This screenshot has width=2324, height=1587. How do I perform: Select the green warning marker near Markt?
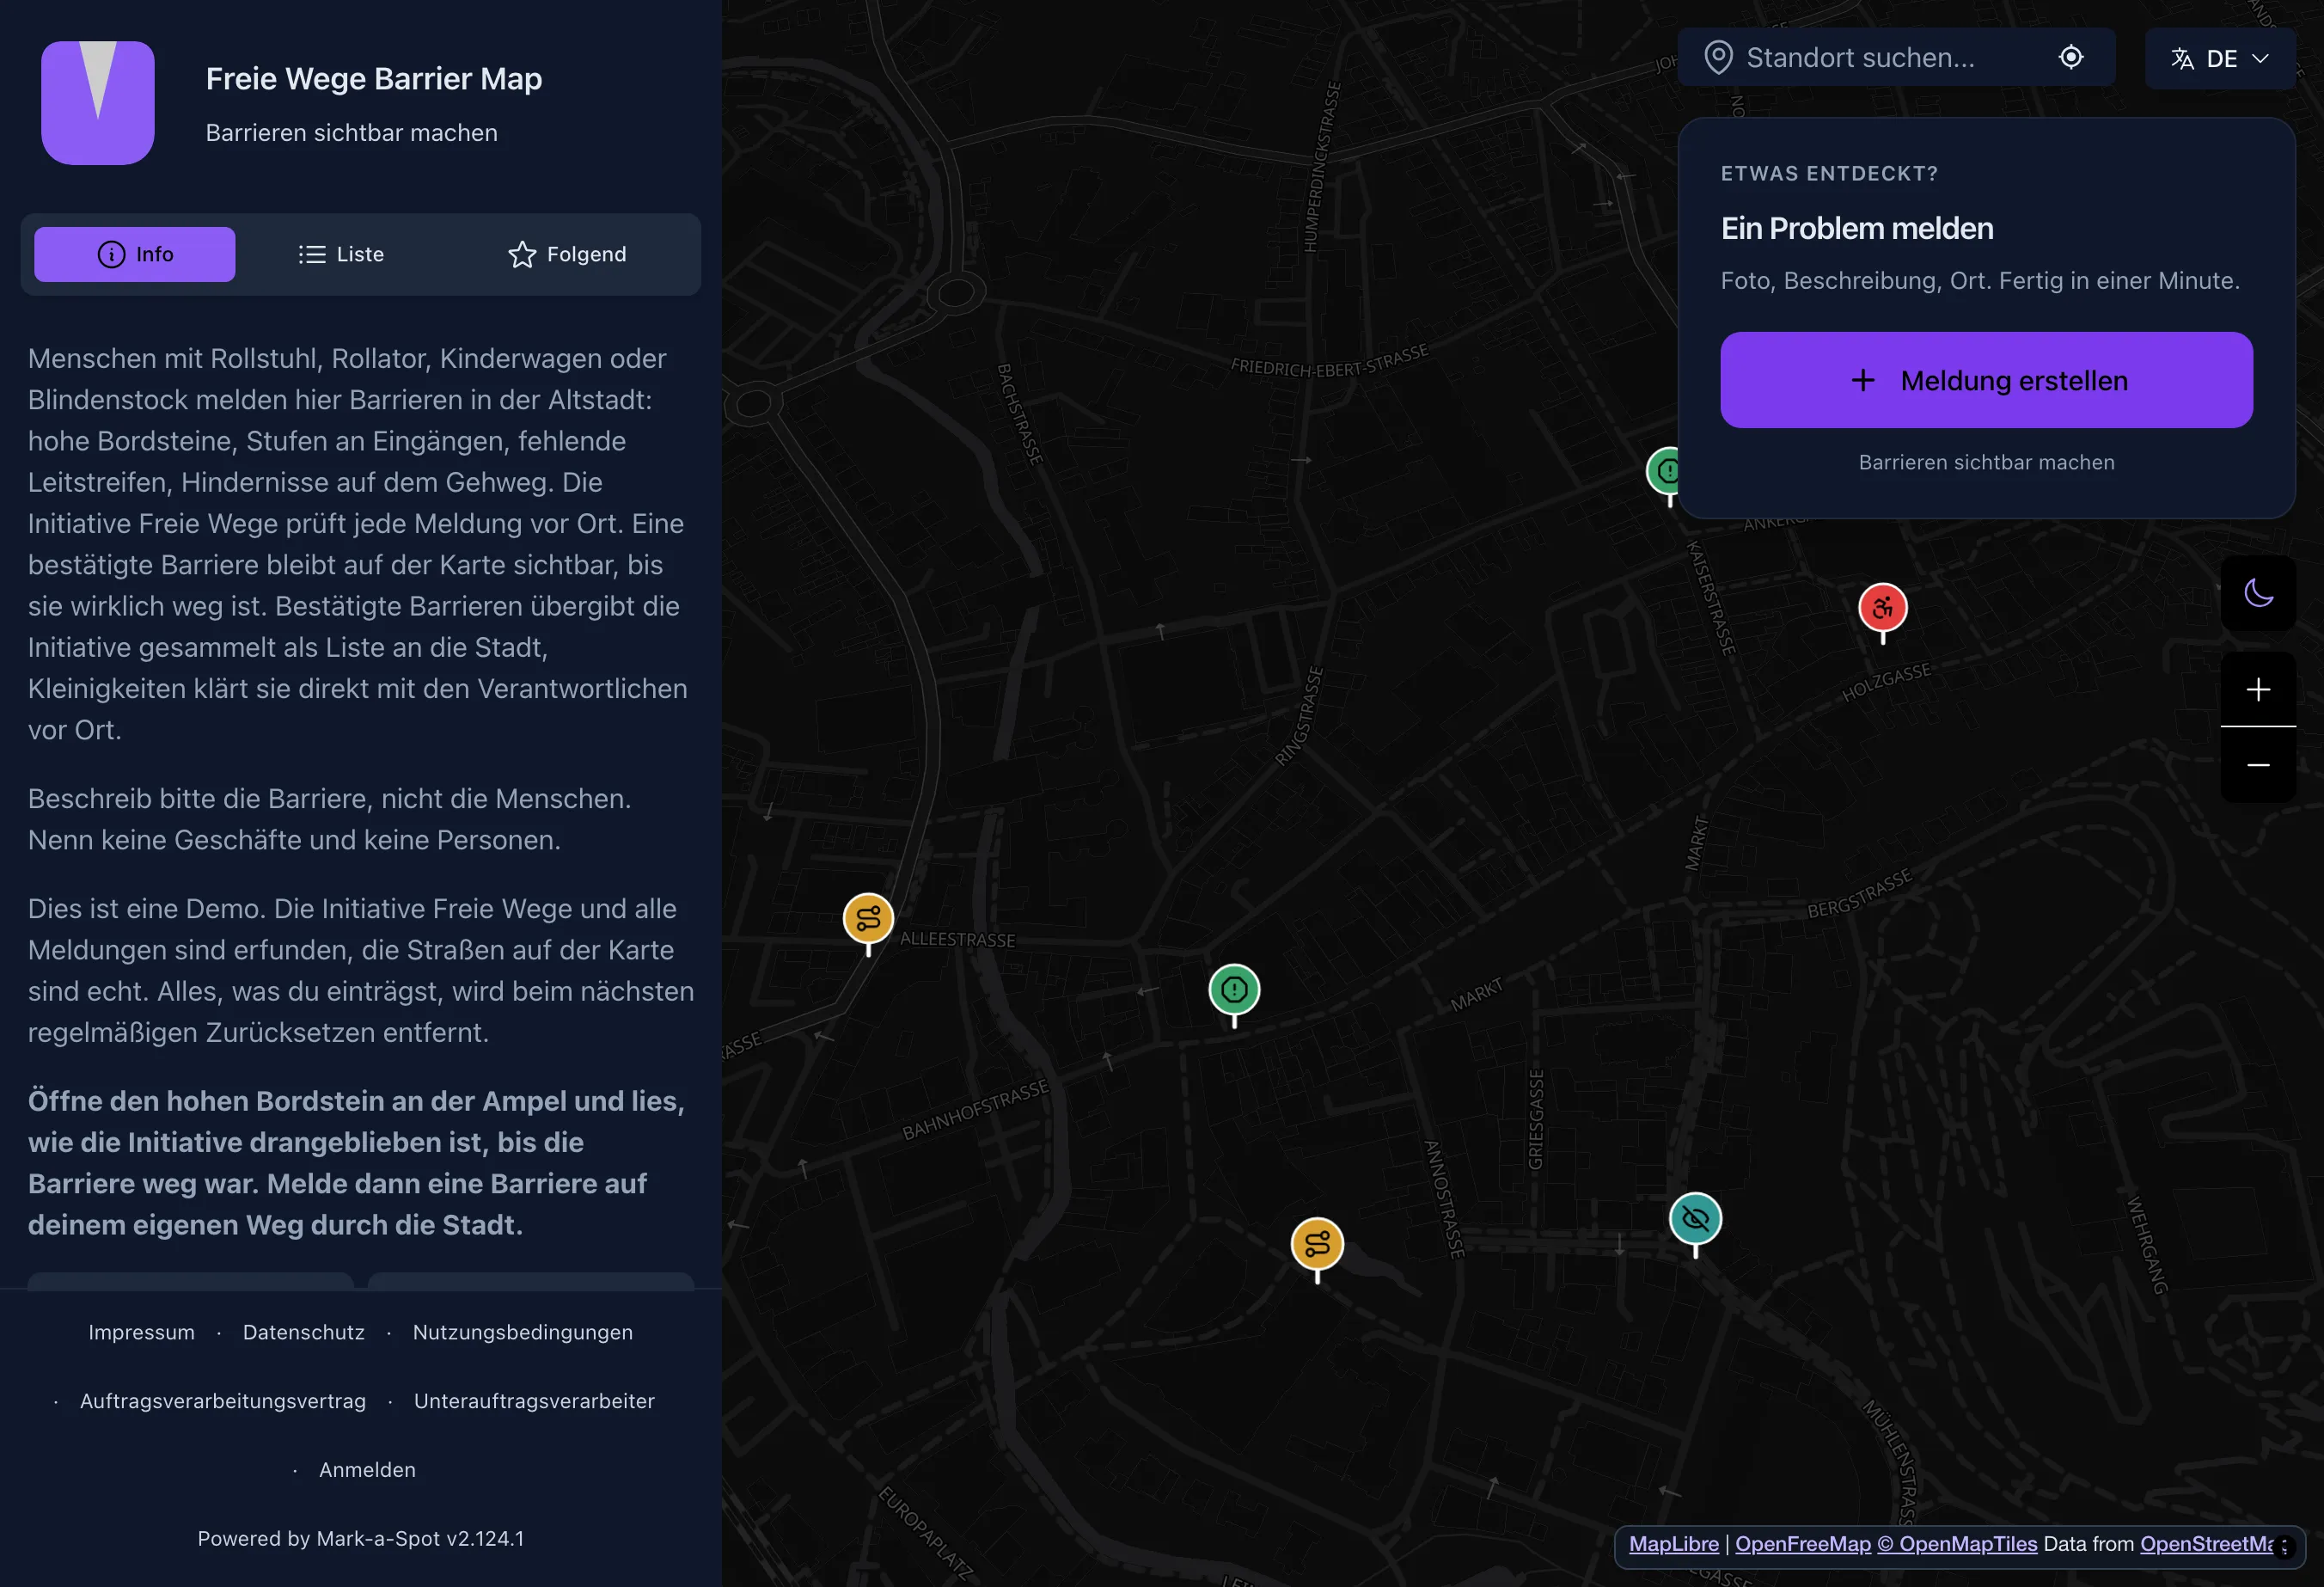point(1234,990)
